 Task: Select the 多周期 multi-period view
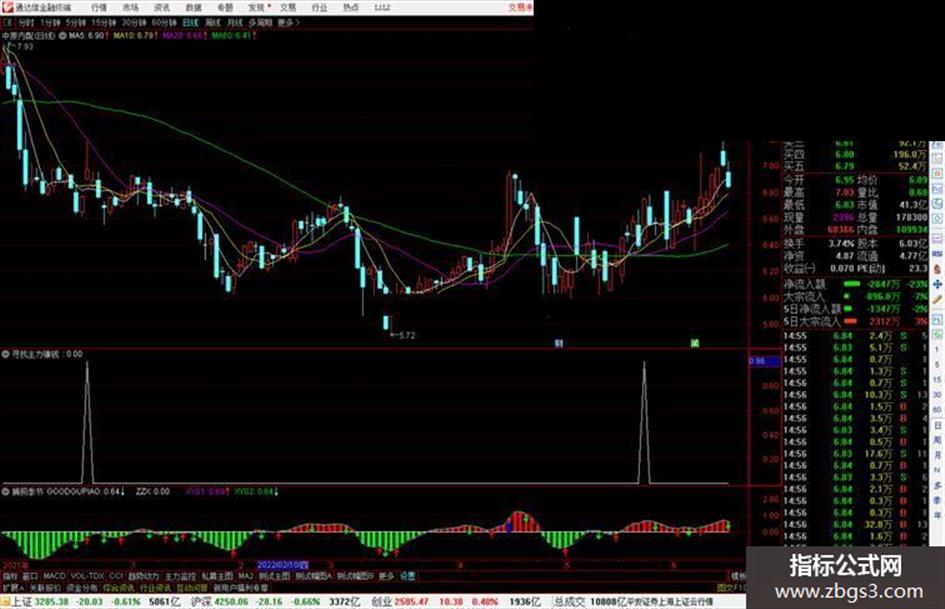pos(260,22)
